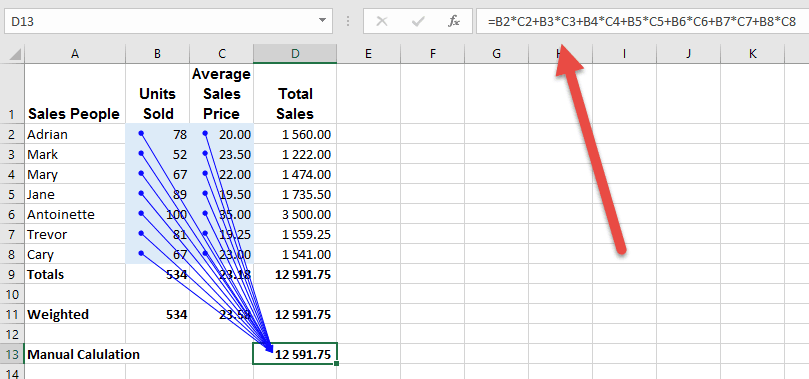Select the cell containing 'Trevor'

75,234
